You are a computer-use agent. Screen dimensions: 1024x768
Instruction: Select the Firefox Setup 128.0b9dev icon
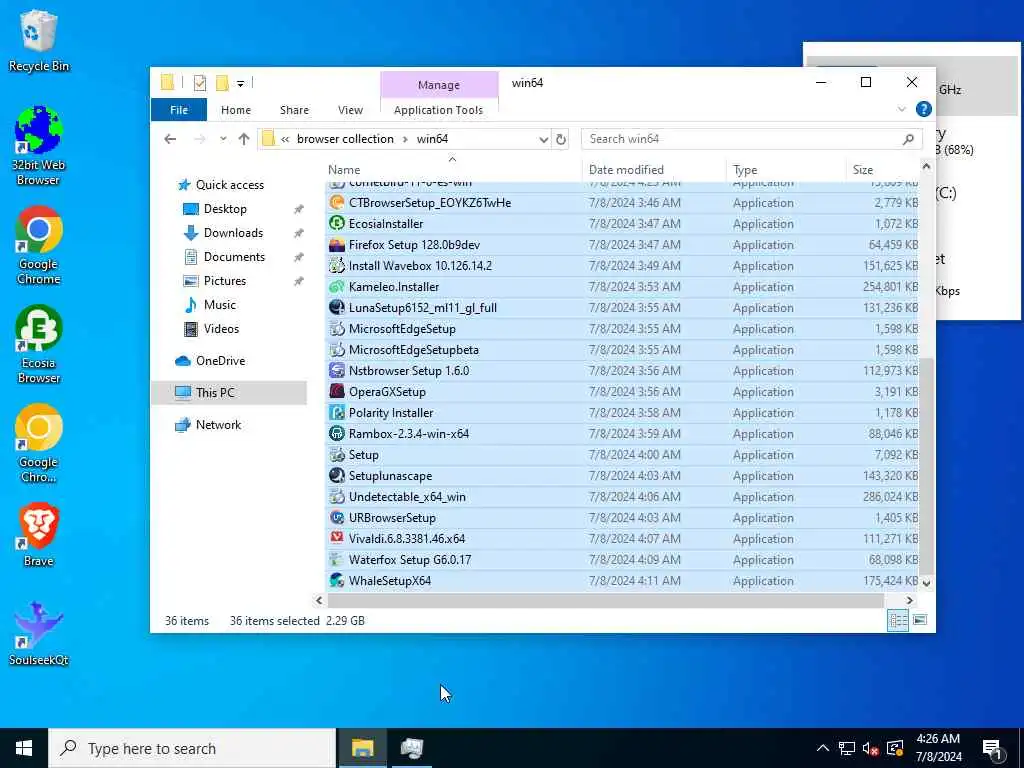336,245
